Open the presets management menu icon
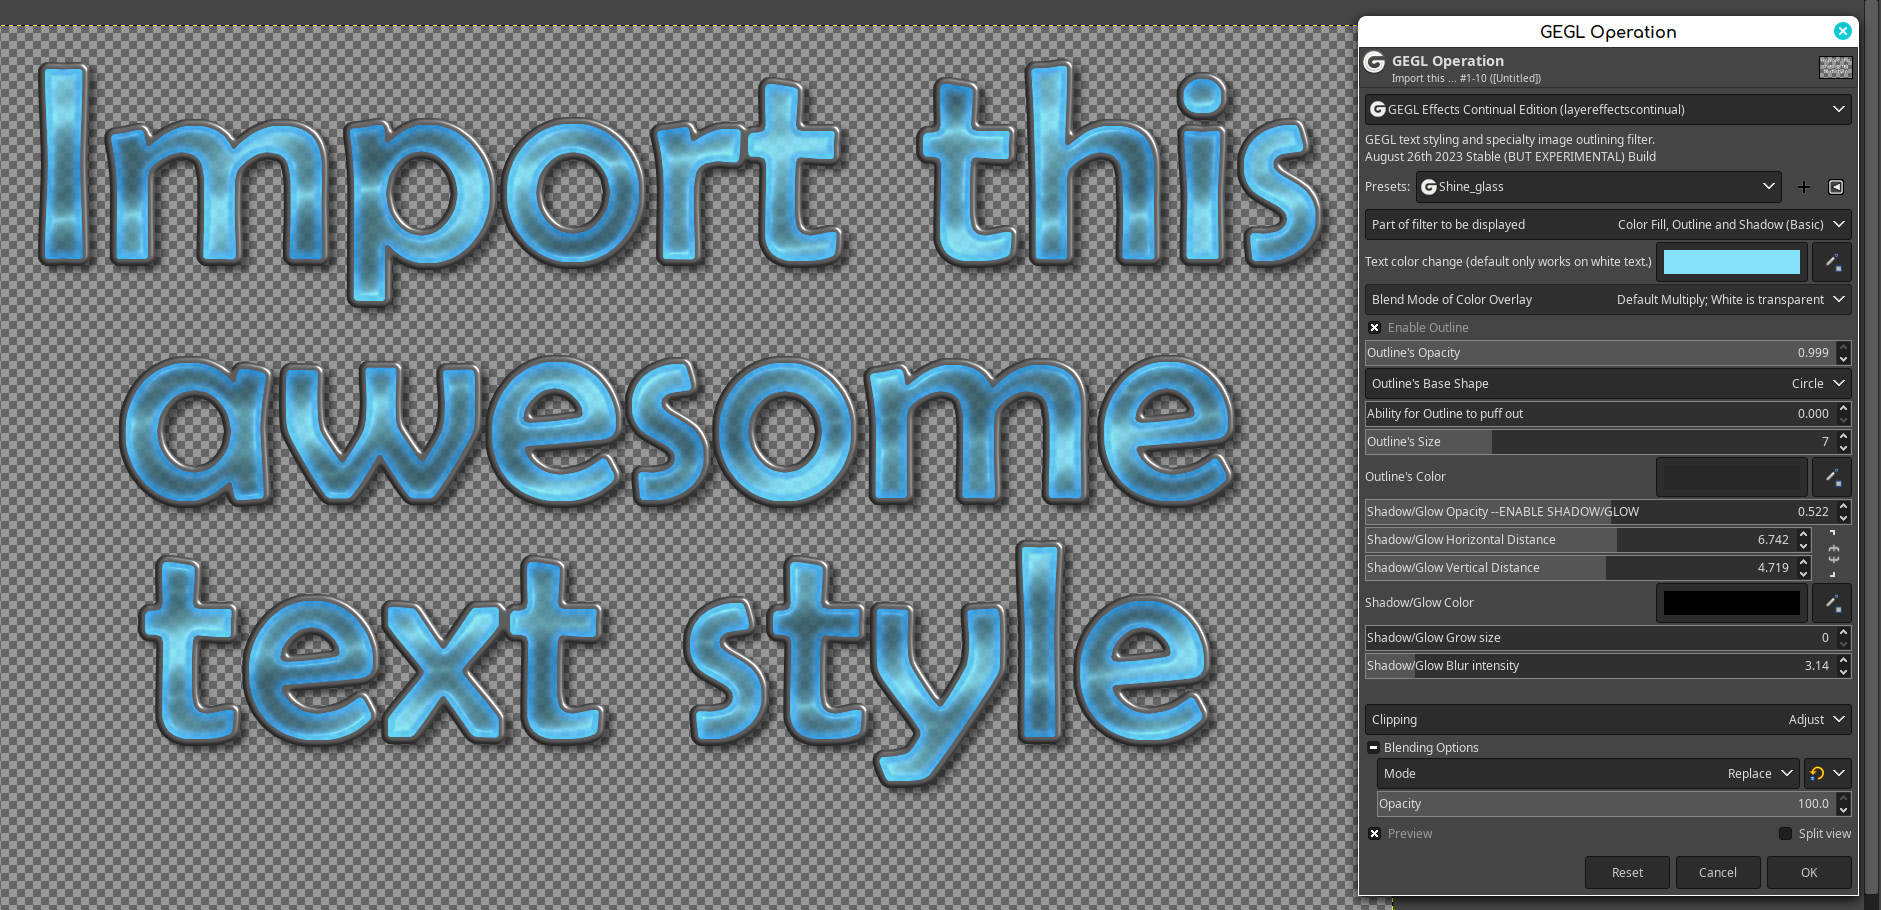Viewport: 1881px width, 910px height. click(1836, 187)
